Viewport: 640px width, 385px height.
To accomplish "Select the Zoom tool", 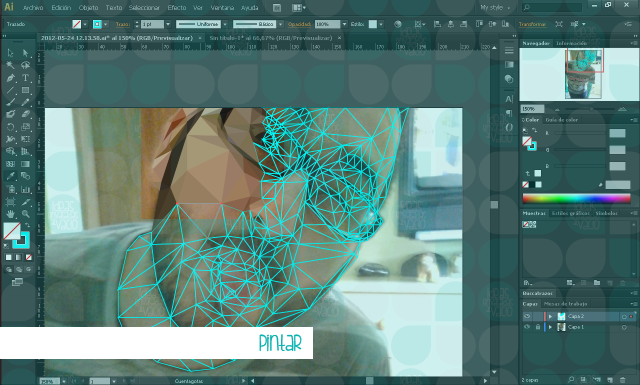I will pos(25,214).
